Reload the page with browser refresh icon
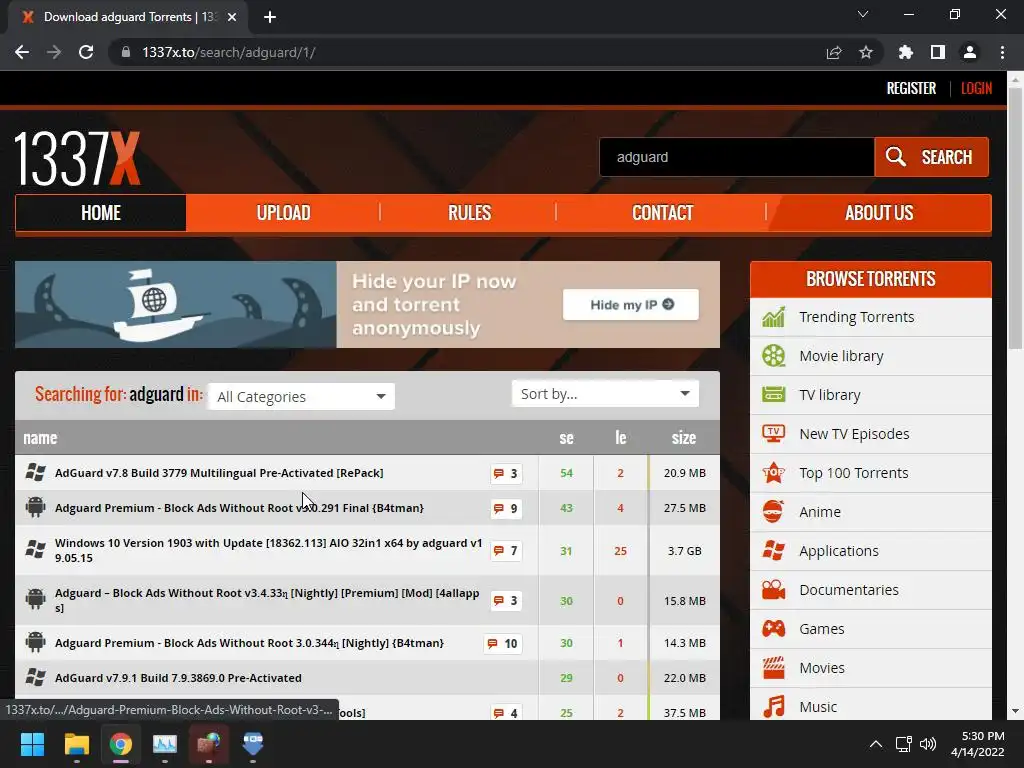Screen dimensions: 1024x768 pos(86,52)
